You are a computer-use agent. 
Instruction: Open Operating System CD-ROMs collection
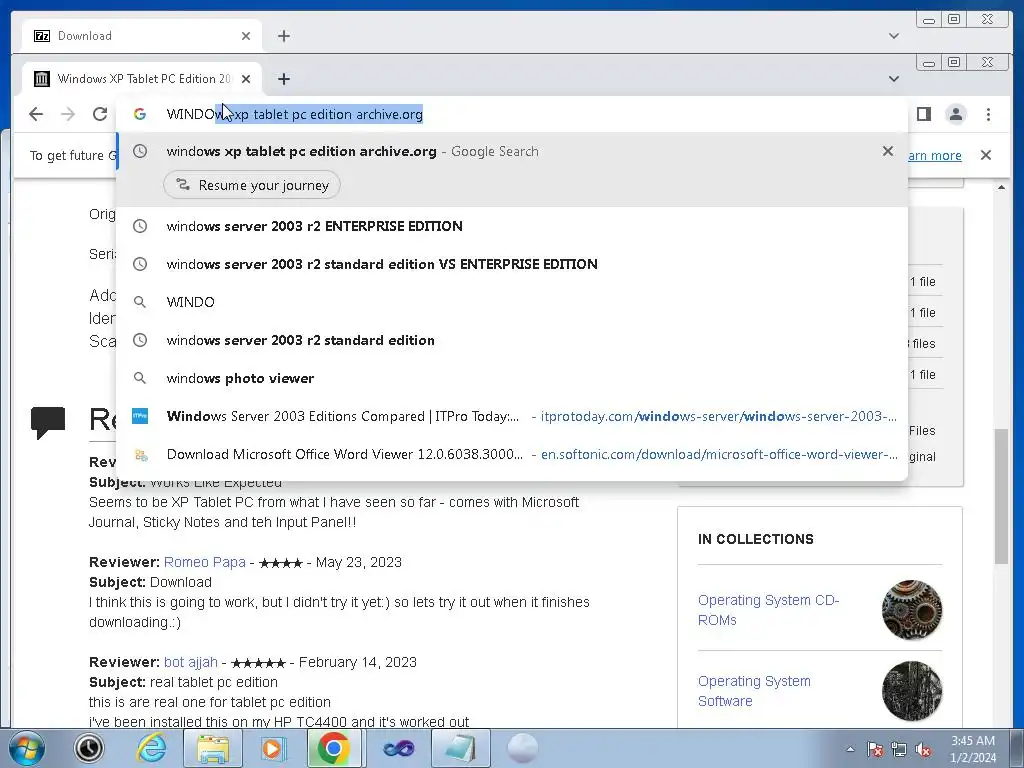pos(768,610)
